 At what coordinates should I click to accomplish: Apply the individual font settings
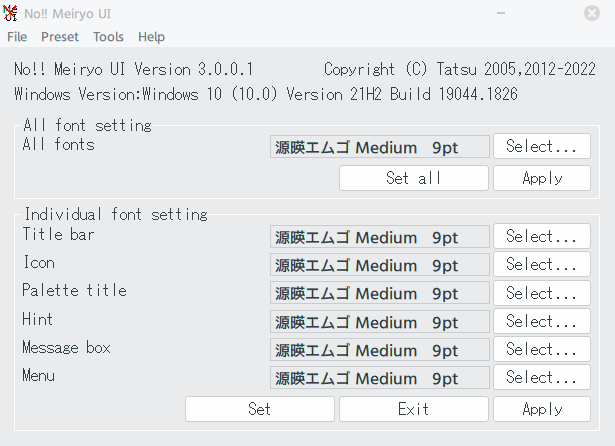(x=541, y=409)
